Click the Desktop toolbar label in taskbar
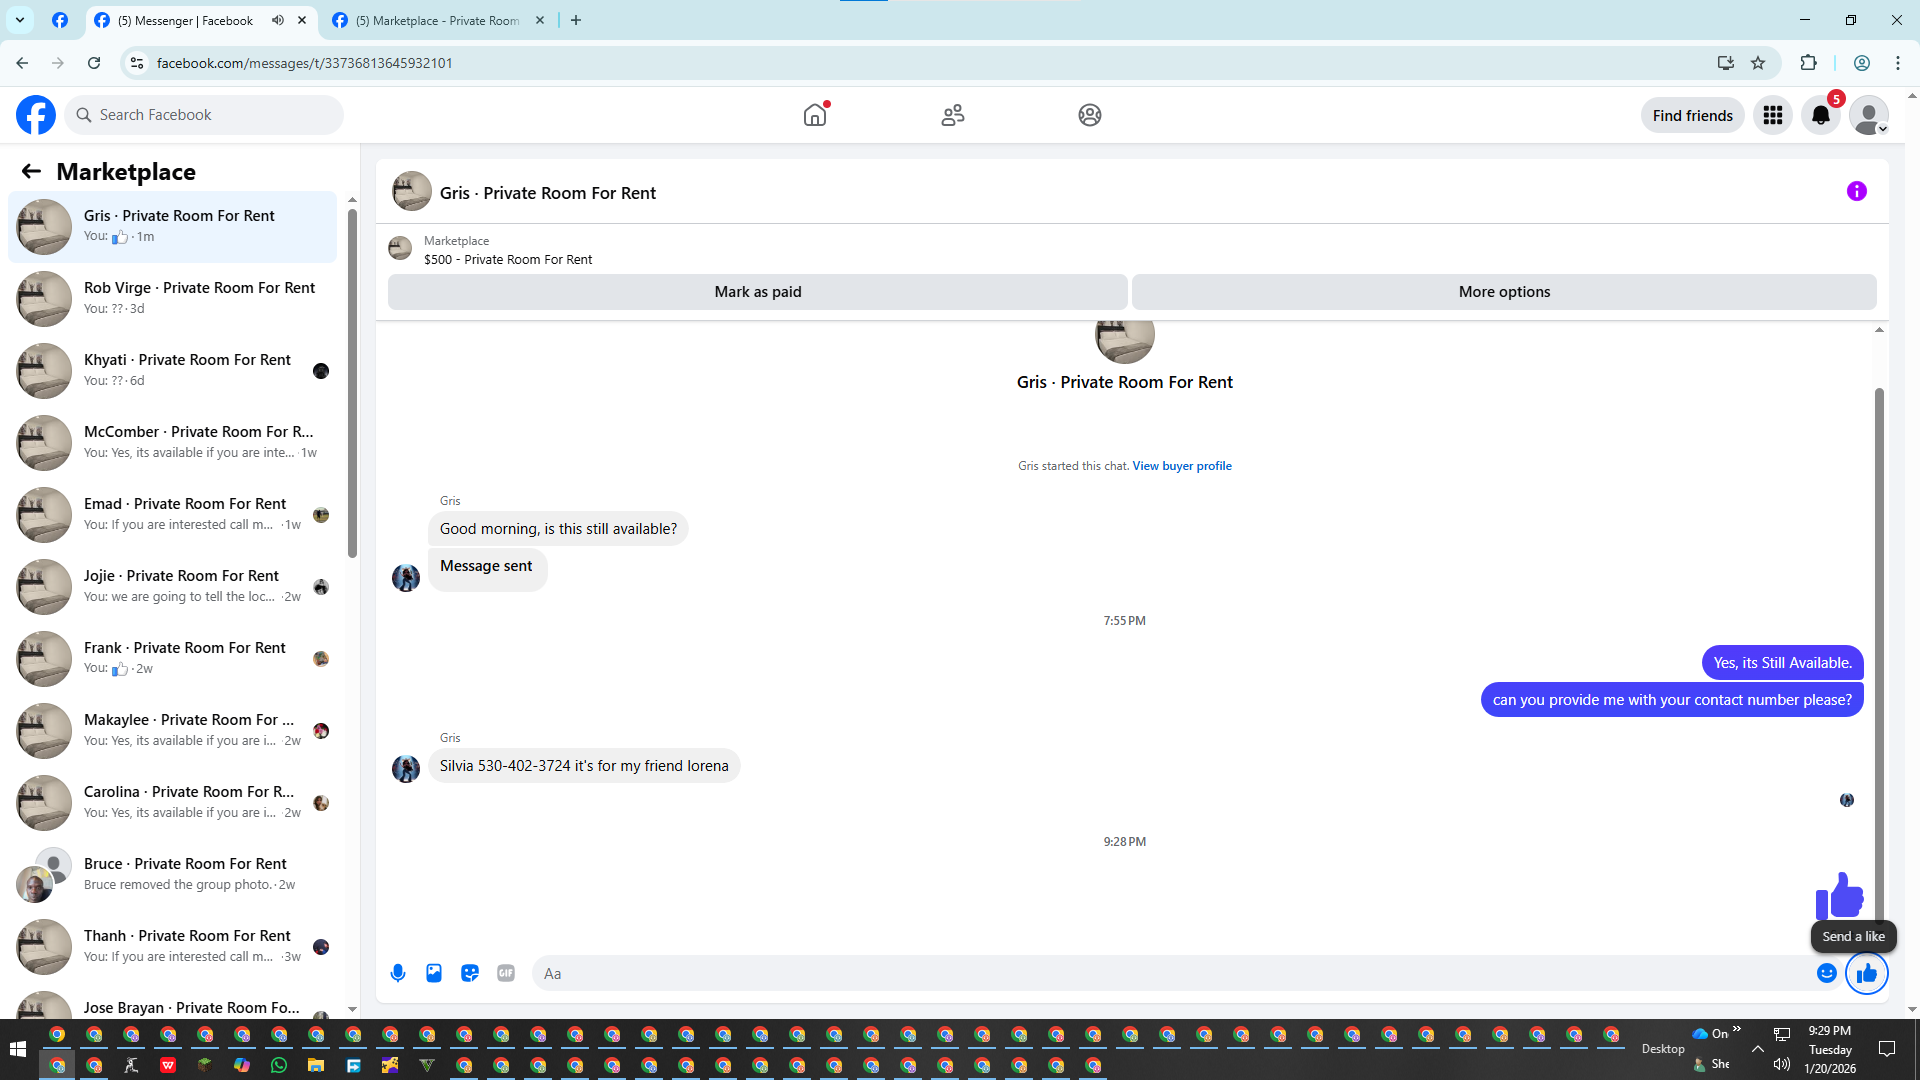This screenshot has width=1920, height=1080. (x=1663, y=1049)
